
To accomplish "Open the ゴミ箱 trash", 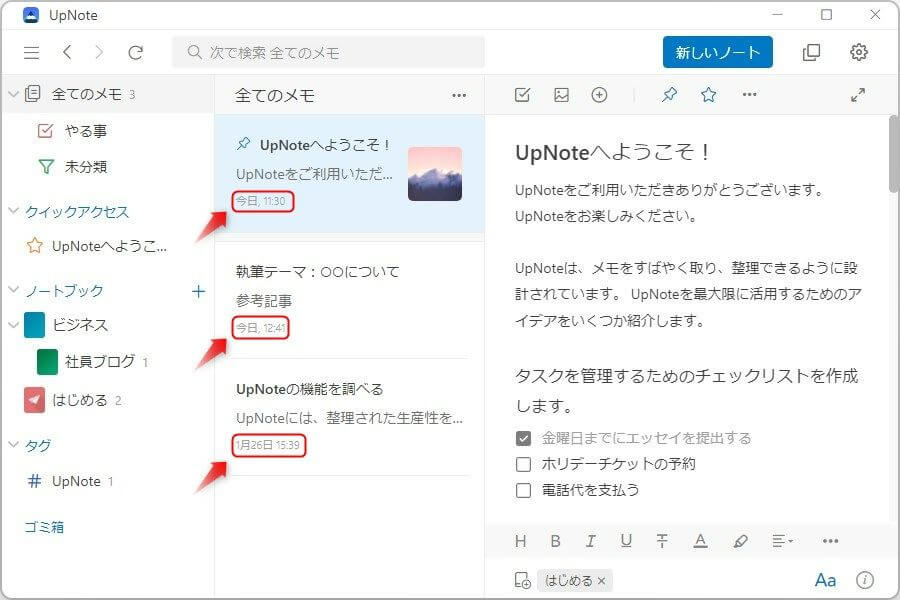I will pyautogui.click(x=44, y=527).
